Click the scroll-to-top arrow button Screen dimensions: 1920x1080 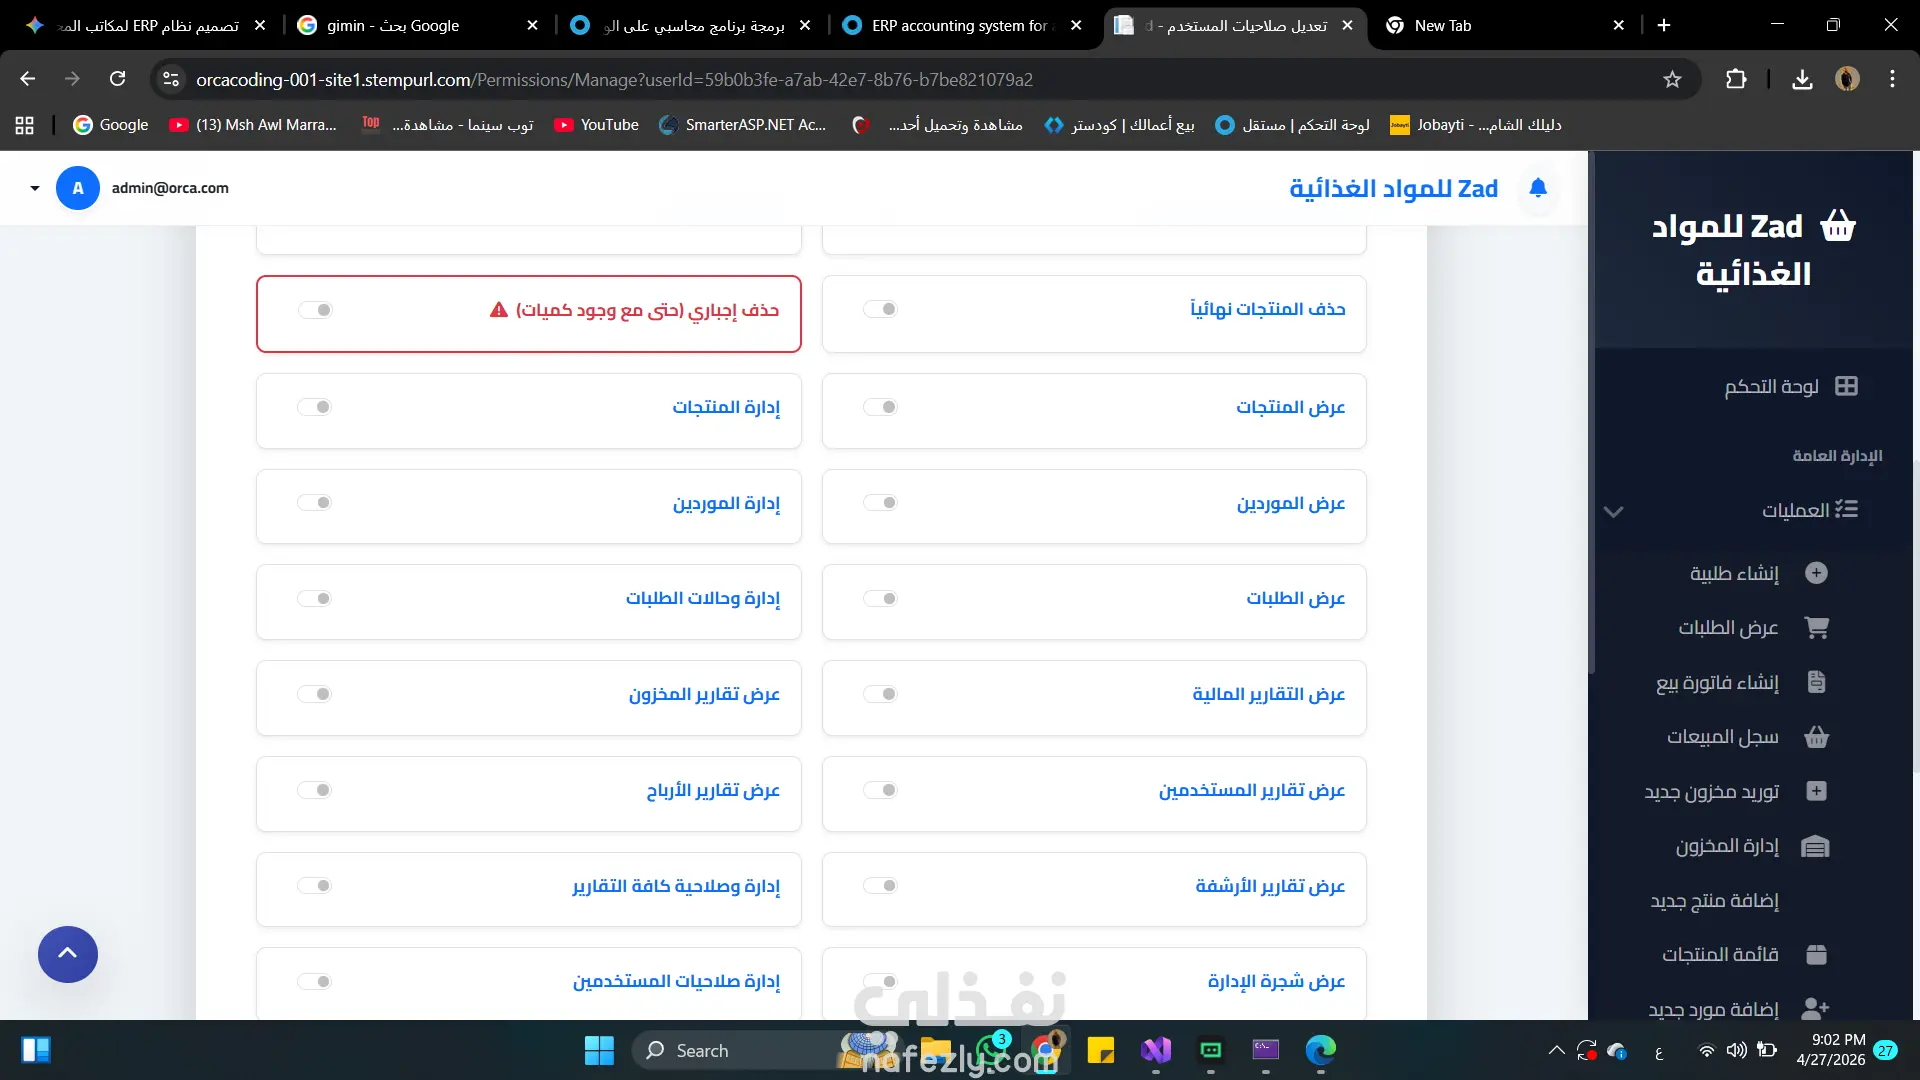[x=68, y=954]
